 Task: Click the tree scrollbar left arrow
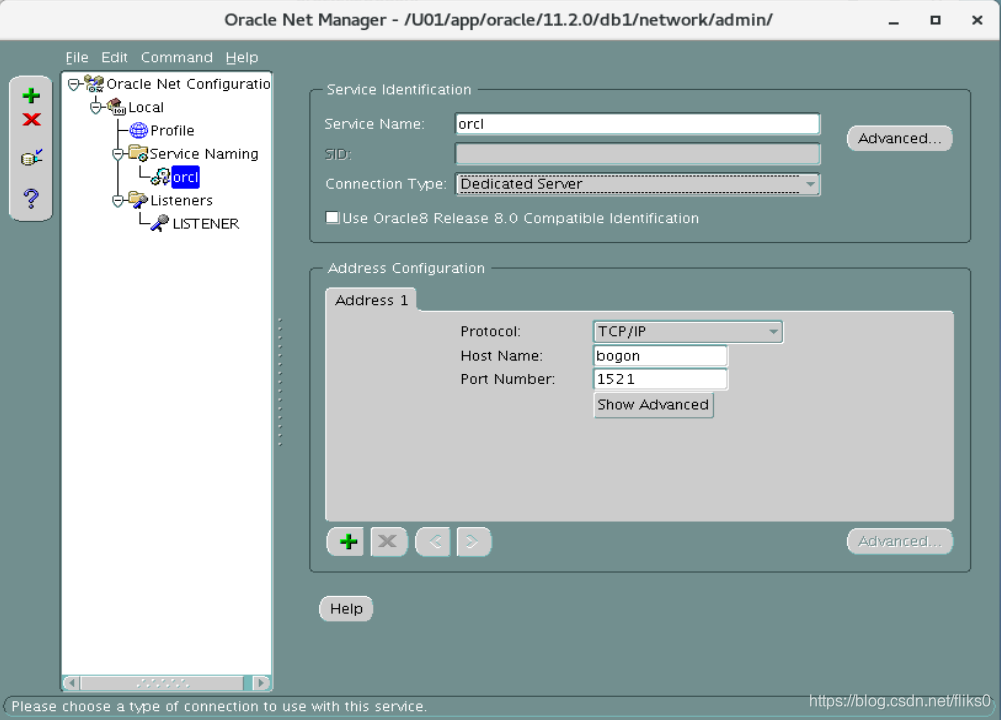point(72,683)
